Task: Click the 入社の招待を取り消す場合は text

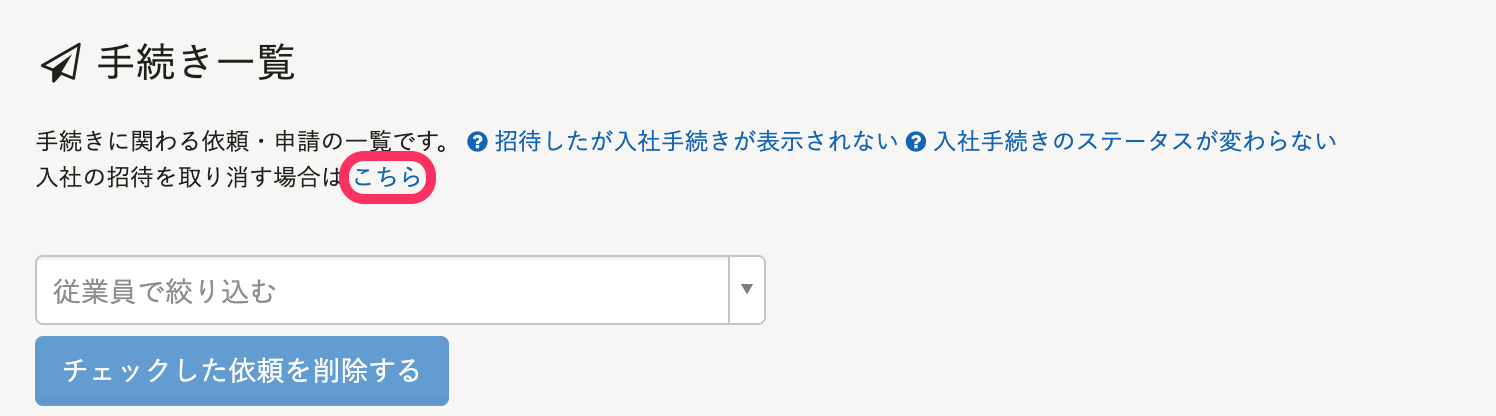Action: pyautogui.click(x=189, y=180)
